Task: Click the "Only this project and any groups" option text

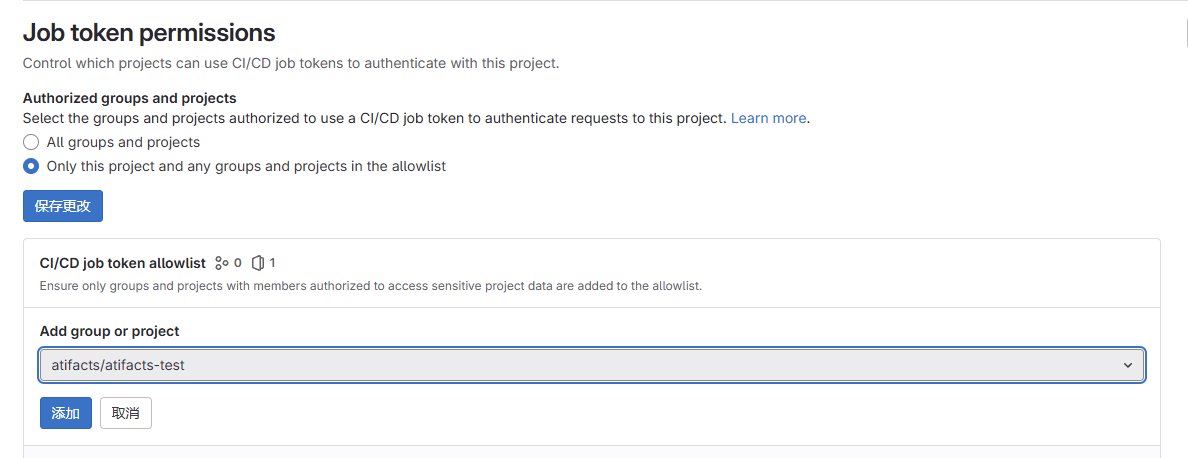Action: coord(246,166)
